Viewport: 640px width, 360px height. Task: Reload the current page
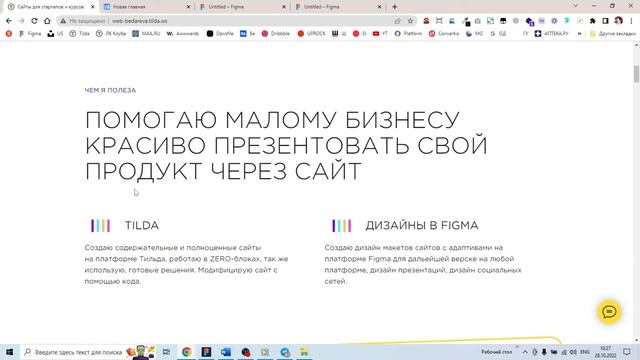pyautogui.click(x=34, y=21)
